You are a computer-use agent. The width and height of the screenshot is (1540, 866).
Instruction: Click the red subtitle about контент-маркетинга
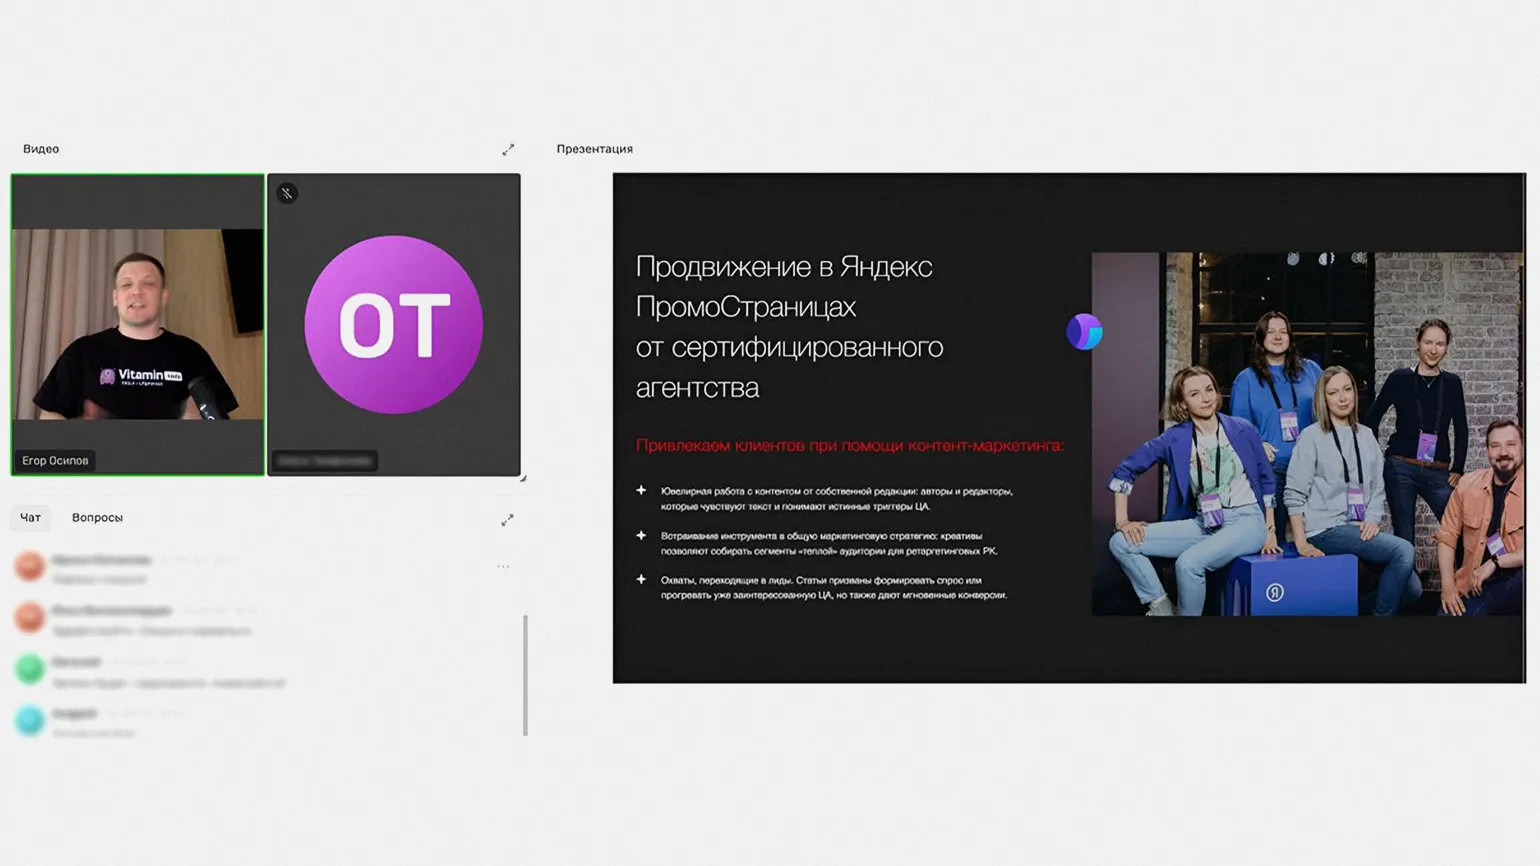click(849, 445)
